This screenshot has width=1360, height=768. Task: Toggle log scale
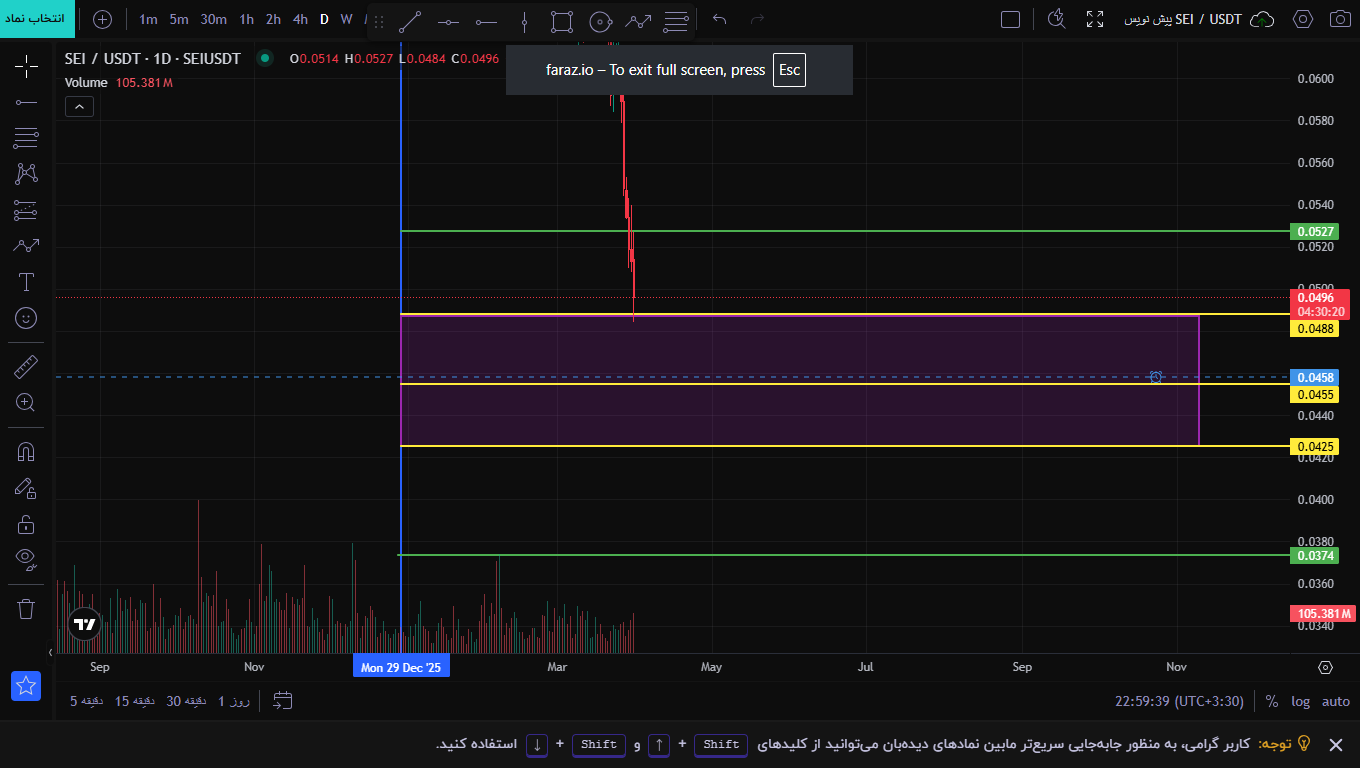point(1300,701)
